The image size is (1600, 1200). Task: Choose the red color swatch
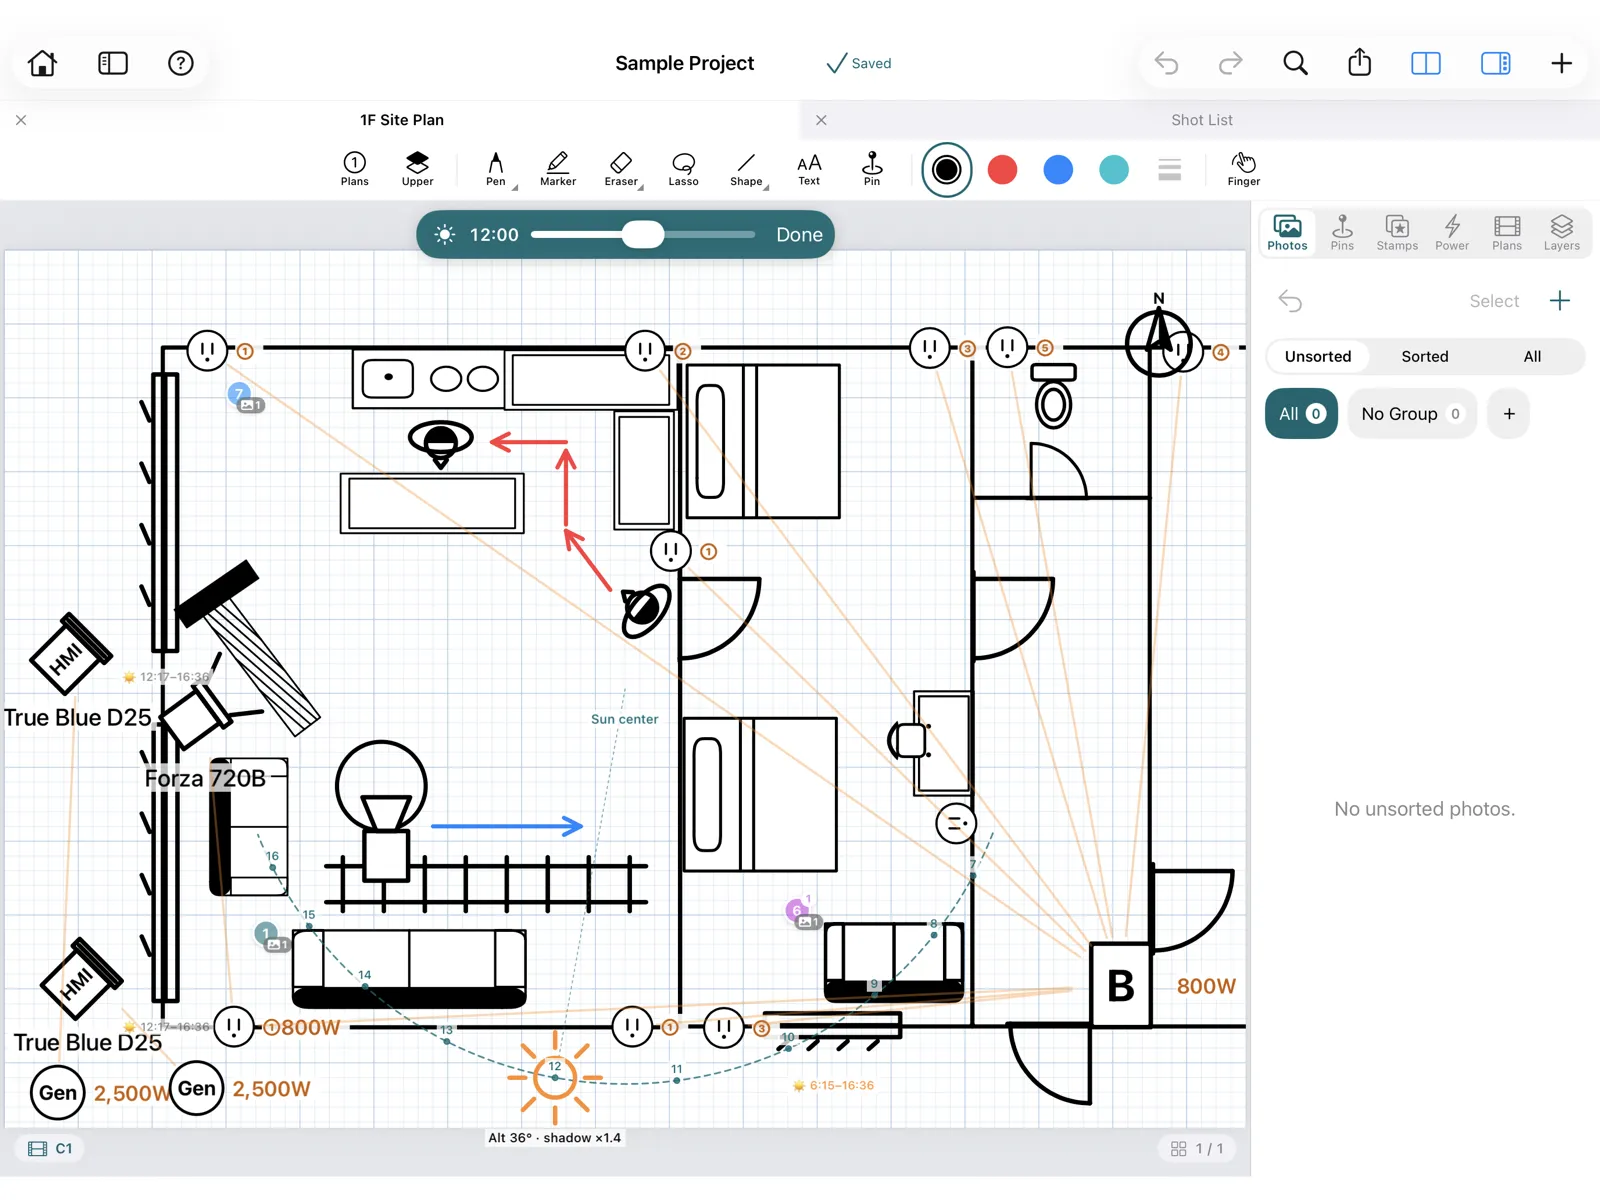pyautogui.click(x=1002, y=170)
